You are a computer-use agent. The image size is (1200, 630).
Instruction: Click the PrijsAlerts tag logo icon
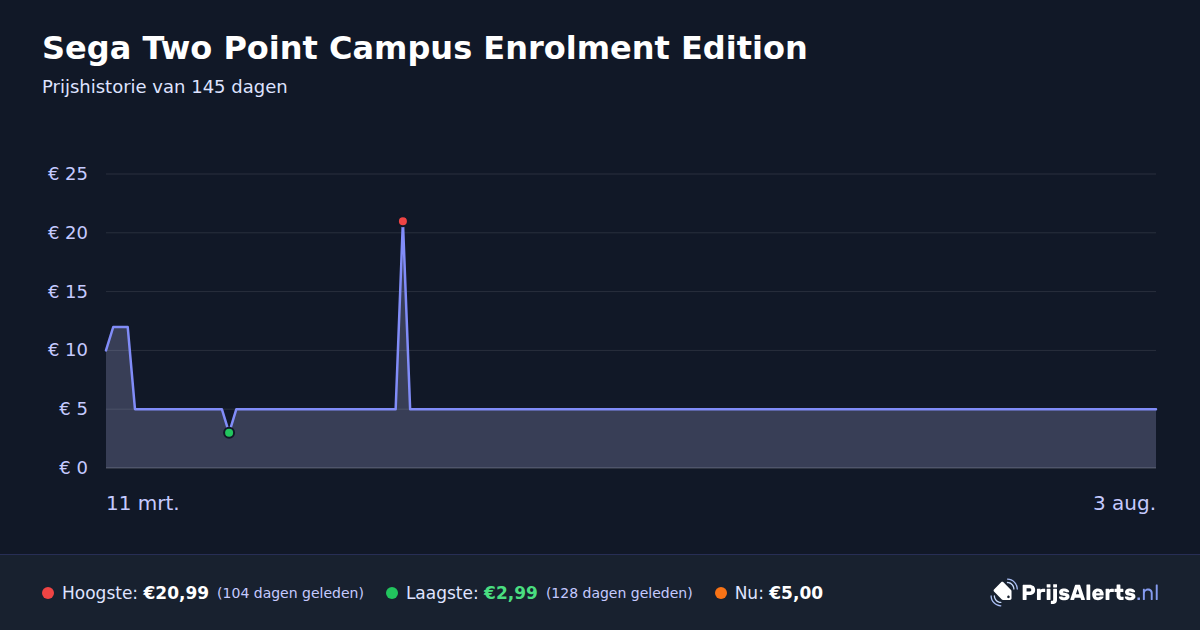pos(1003,593)
